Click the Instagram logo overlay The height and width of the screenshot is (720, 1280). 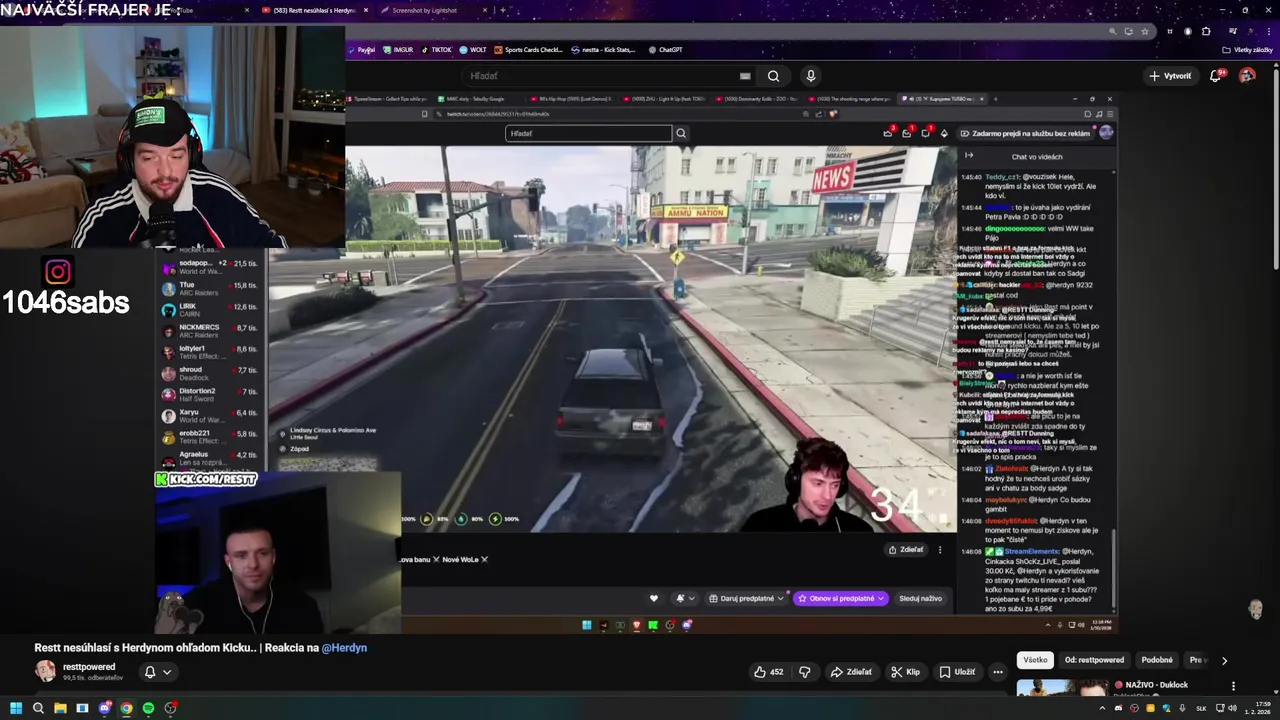click(x=58, y=272)
